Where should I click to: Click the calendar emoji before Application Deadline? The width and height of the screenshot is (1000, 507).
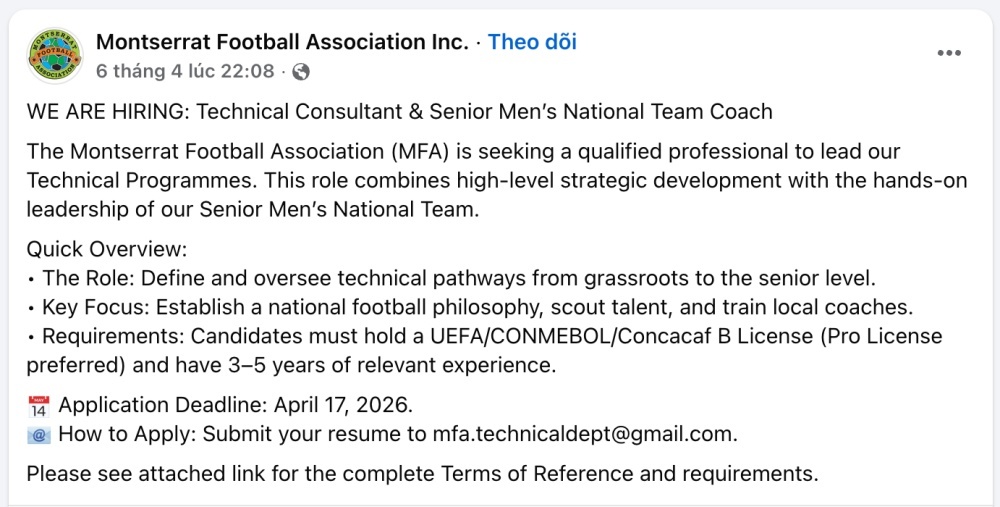[x=39, y=407]
